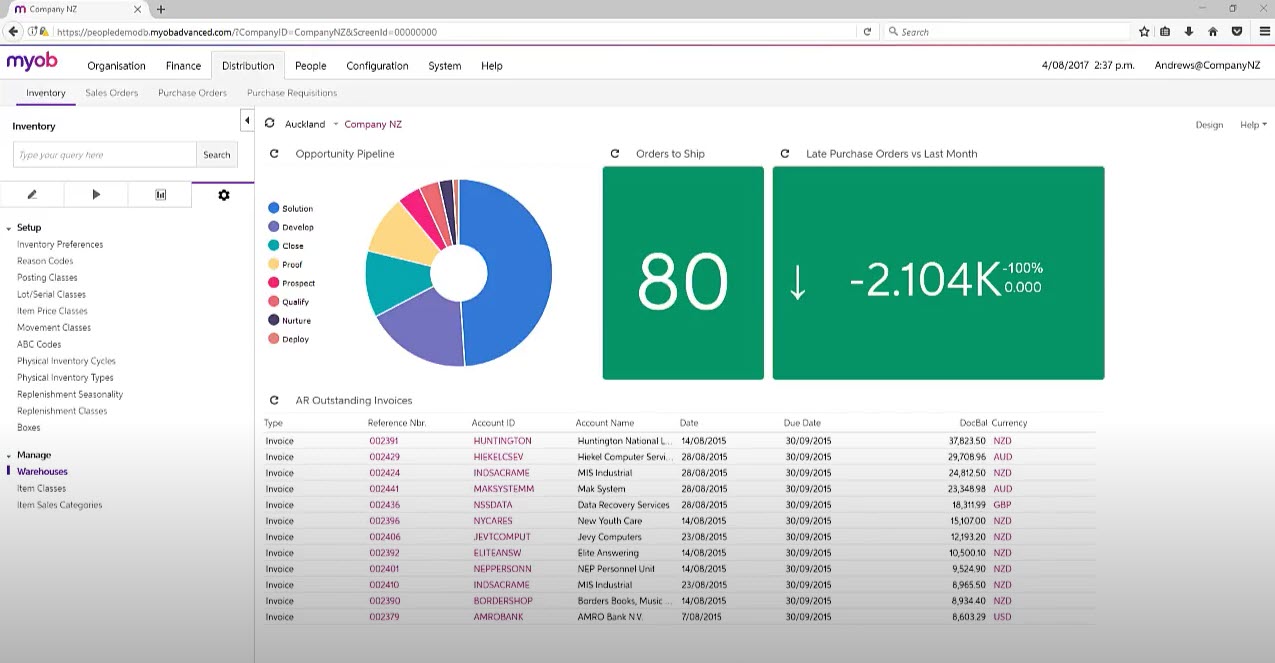This screenshot has height=663, width=1275.
Task: Open Replenishment Classes item
Action: (62, 411)
